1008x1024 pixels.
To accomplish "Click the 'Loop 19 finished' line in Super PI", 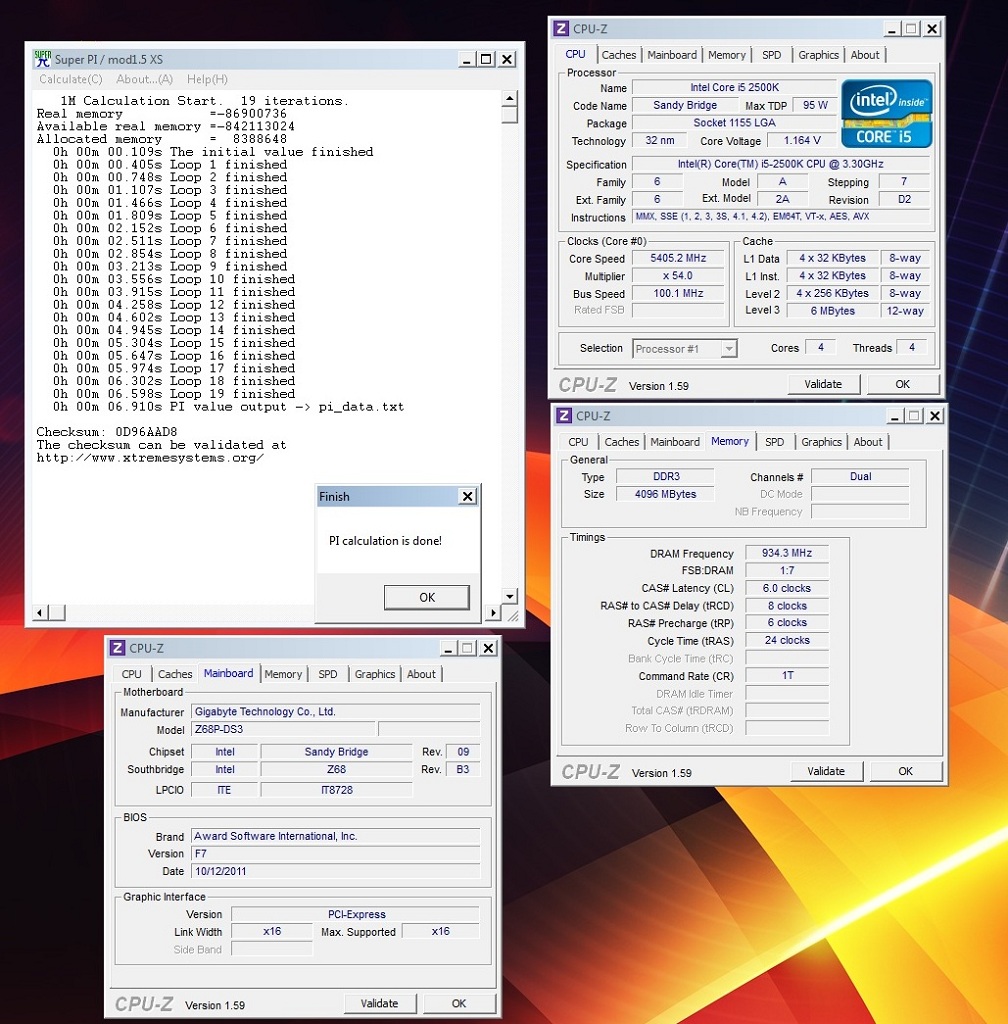I will (x=174, y=394).
